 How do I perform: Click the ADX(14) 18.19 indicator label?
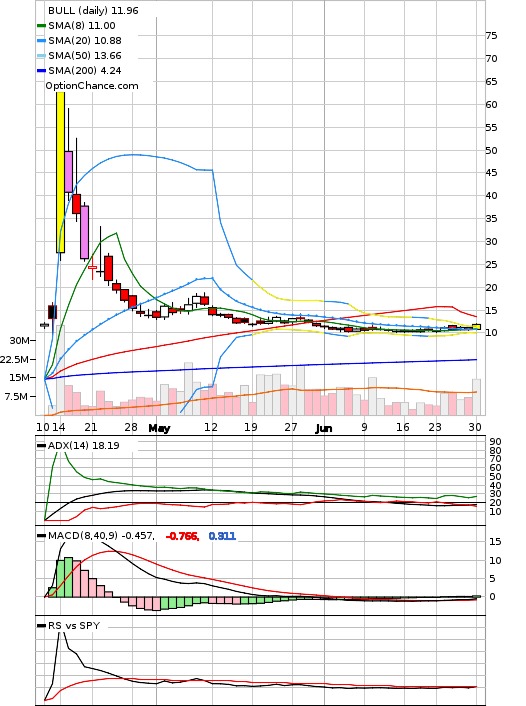pyautogui.click(x=83, y=446)
